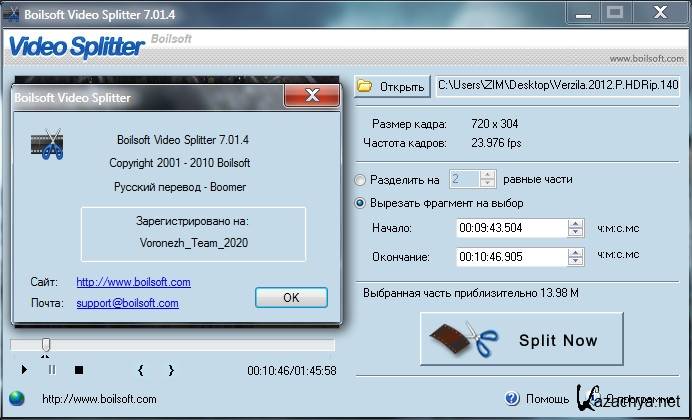Decrease the "Окончание" time with down arrow
Screen dimensions: 692x420
pos(575,262)
